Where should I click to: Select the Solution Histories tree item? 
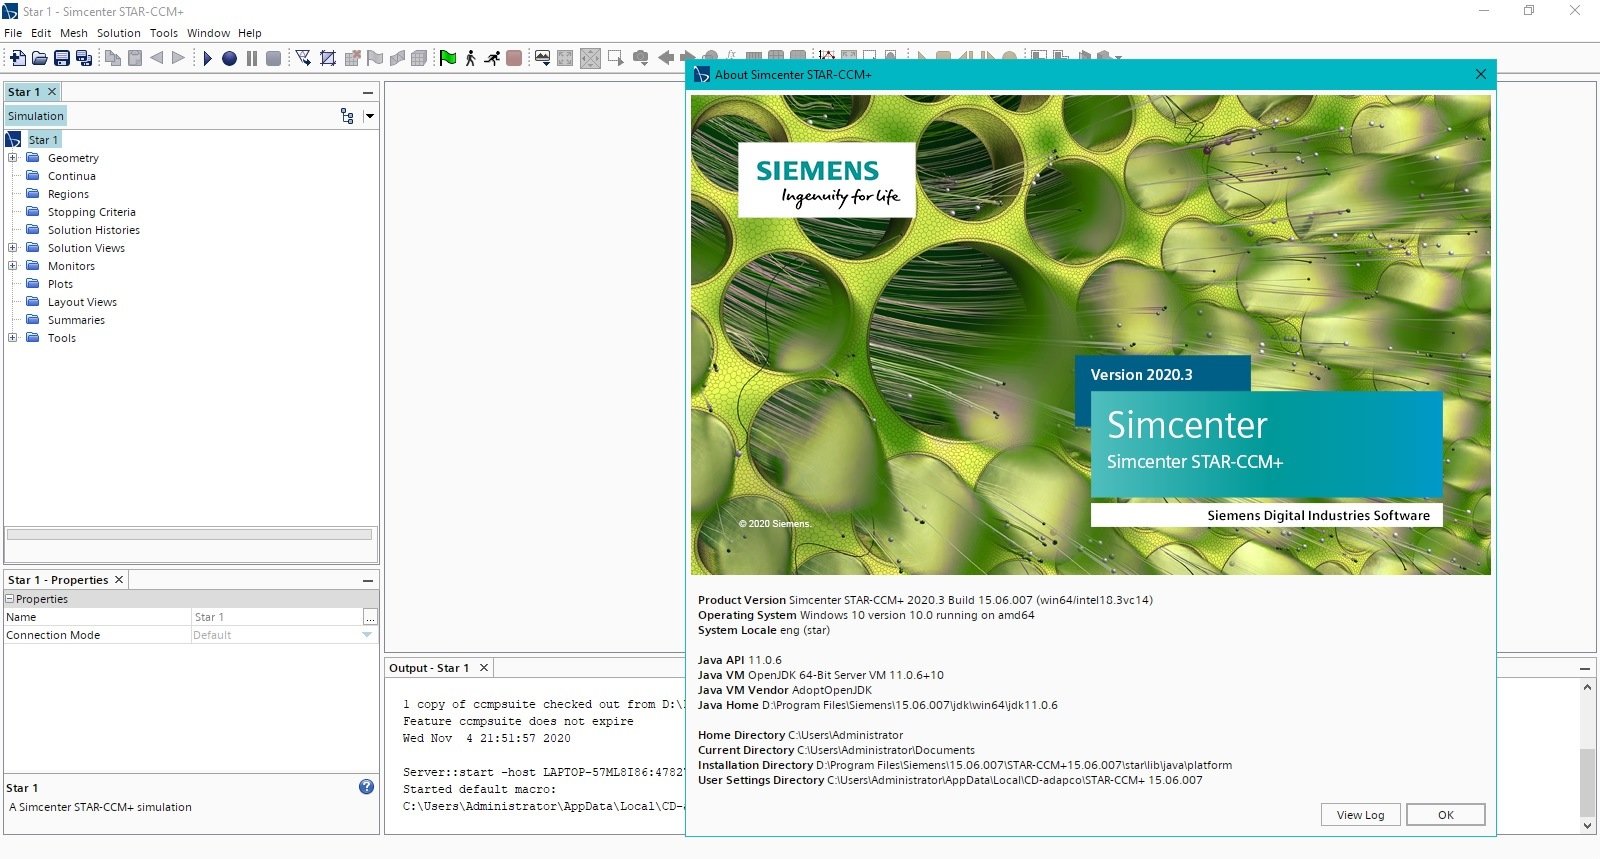click(94, 229)
